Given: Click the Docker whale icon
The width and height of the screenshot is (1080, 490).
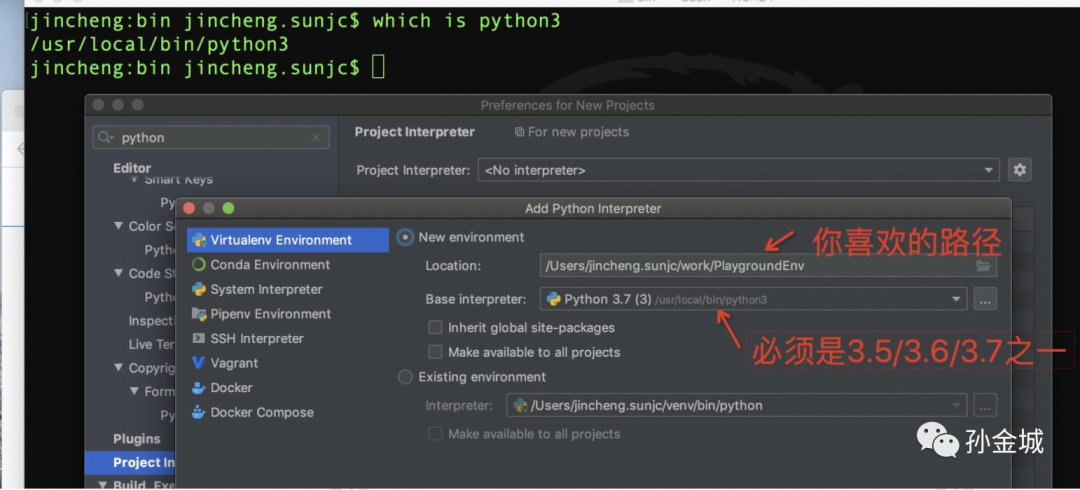Looking at the screenshot, I should click(199, 388).
